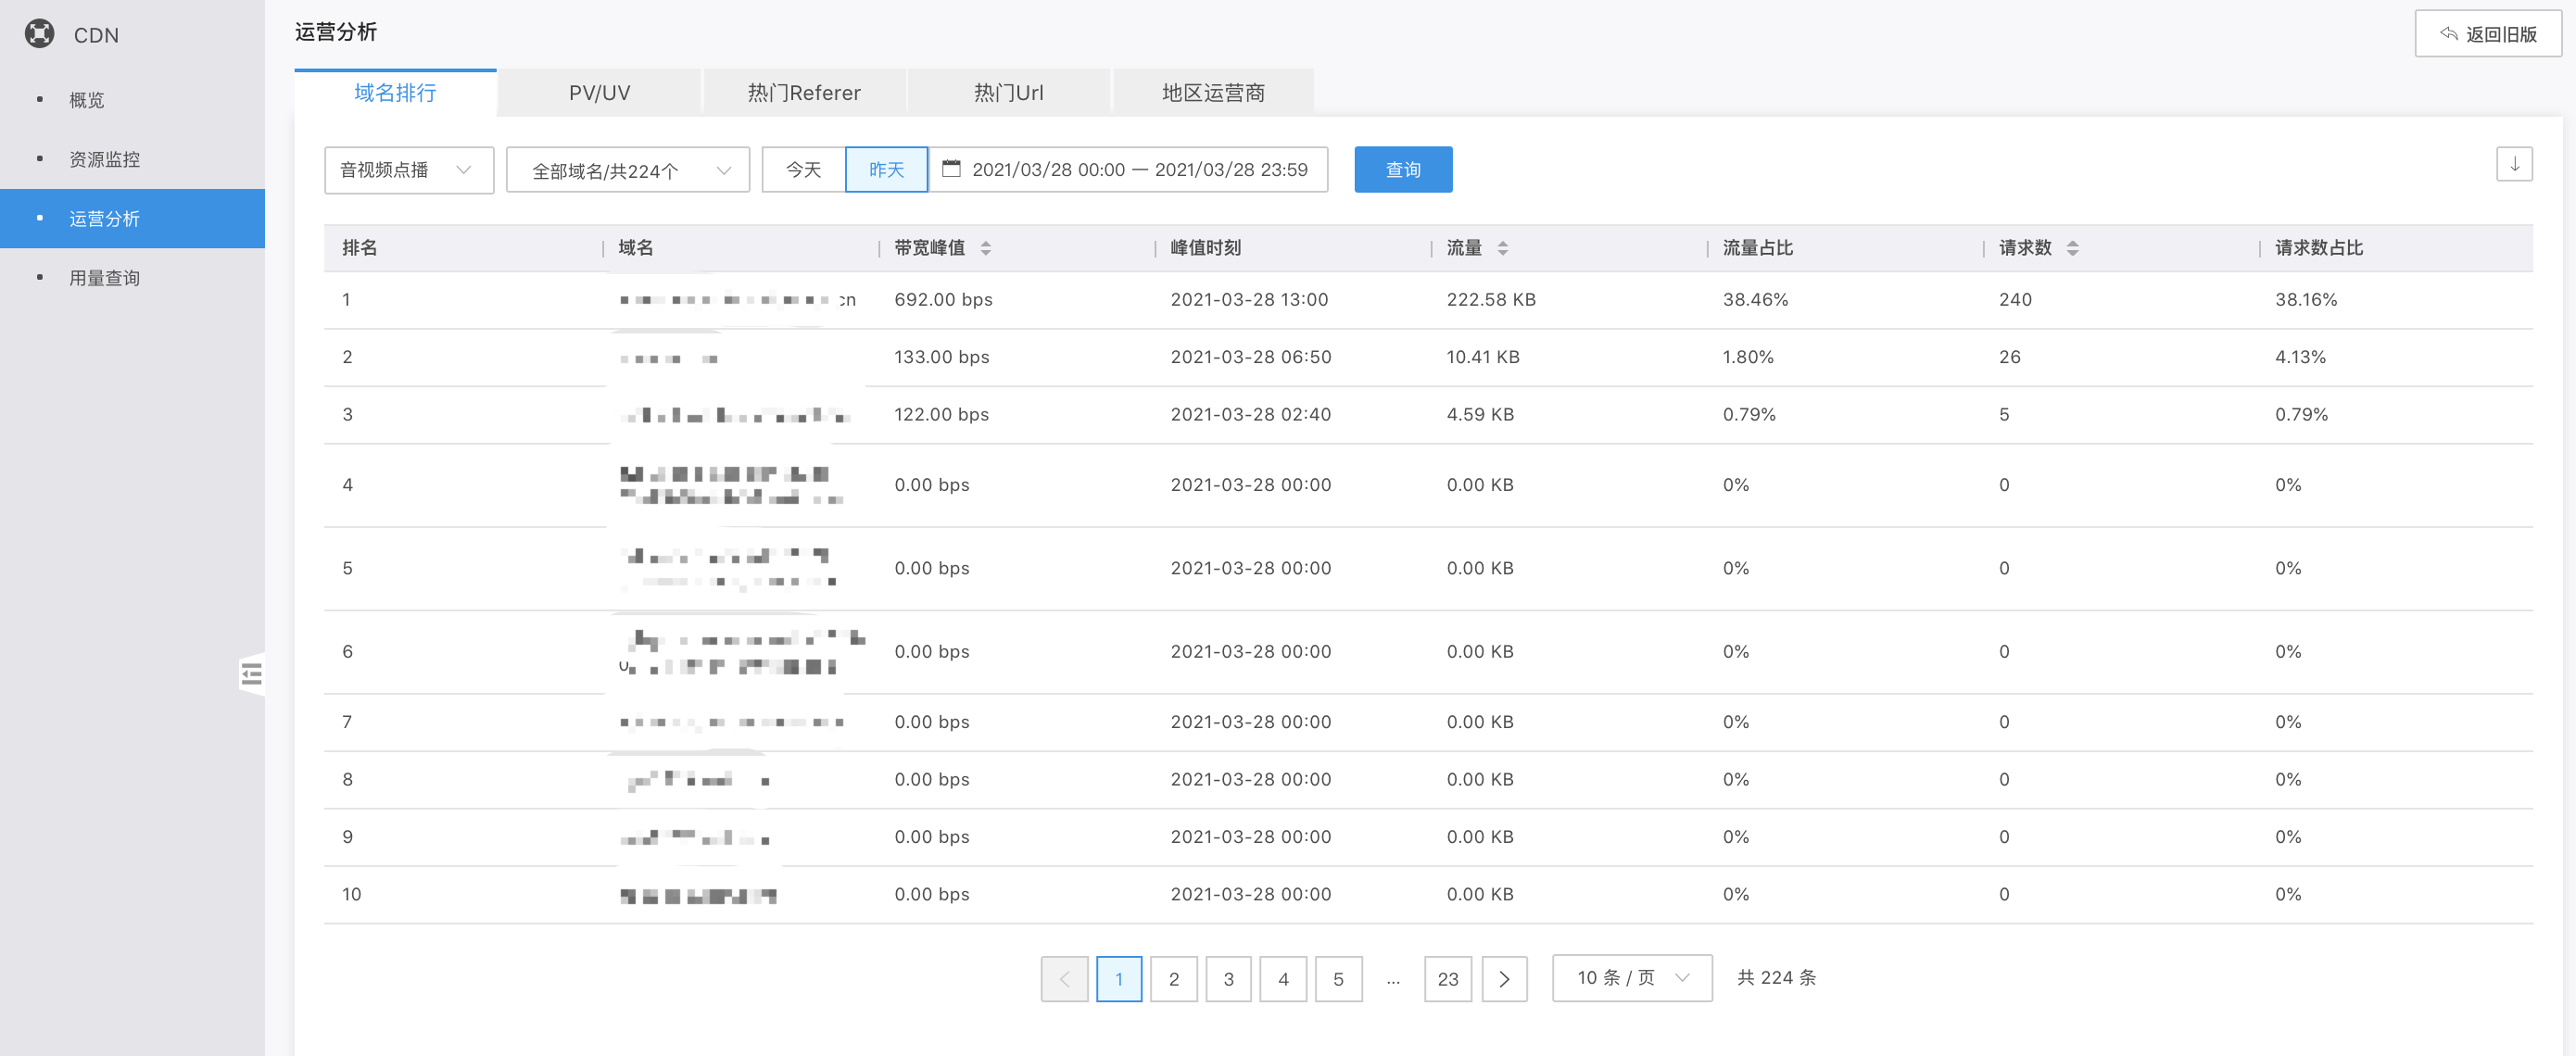Click the 返回旧版 button
This screenshot has width=2576, height=1056.
(2487, 34)
